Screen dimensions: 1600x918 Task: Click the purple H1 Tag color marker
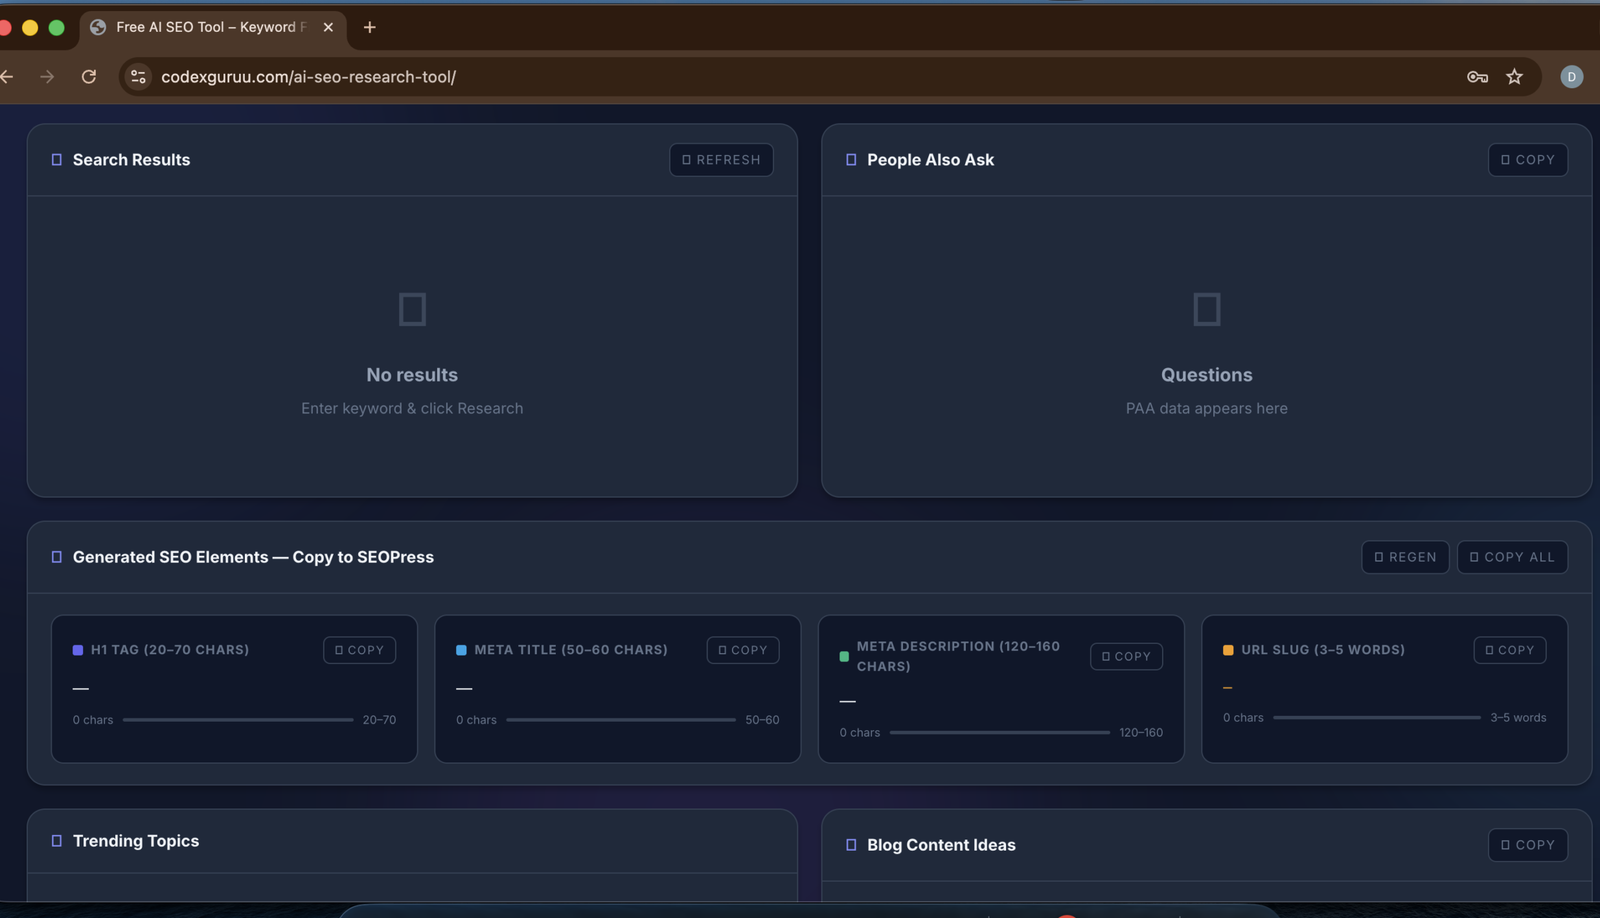pos(78,650)
